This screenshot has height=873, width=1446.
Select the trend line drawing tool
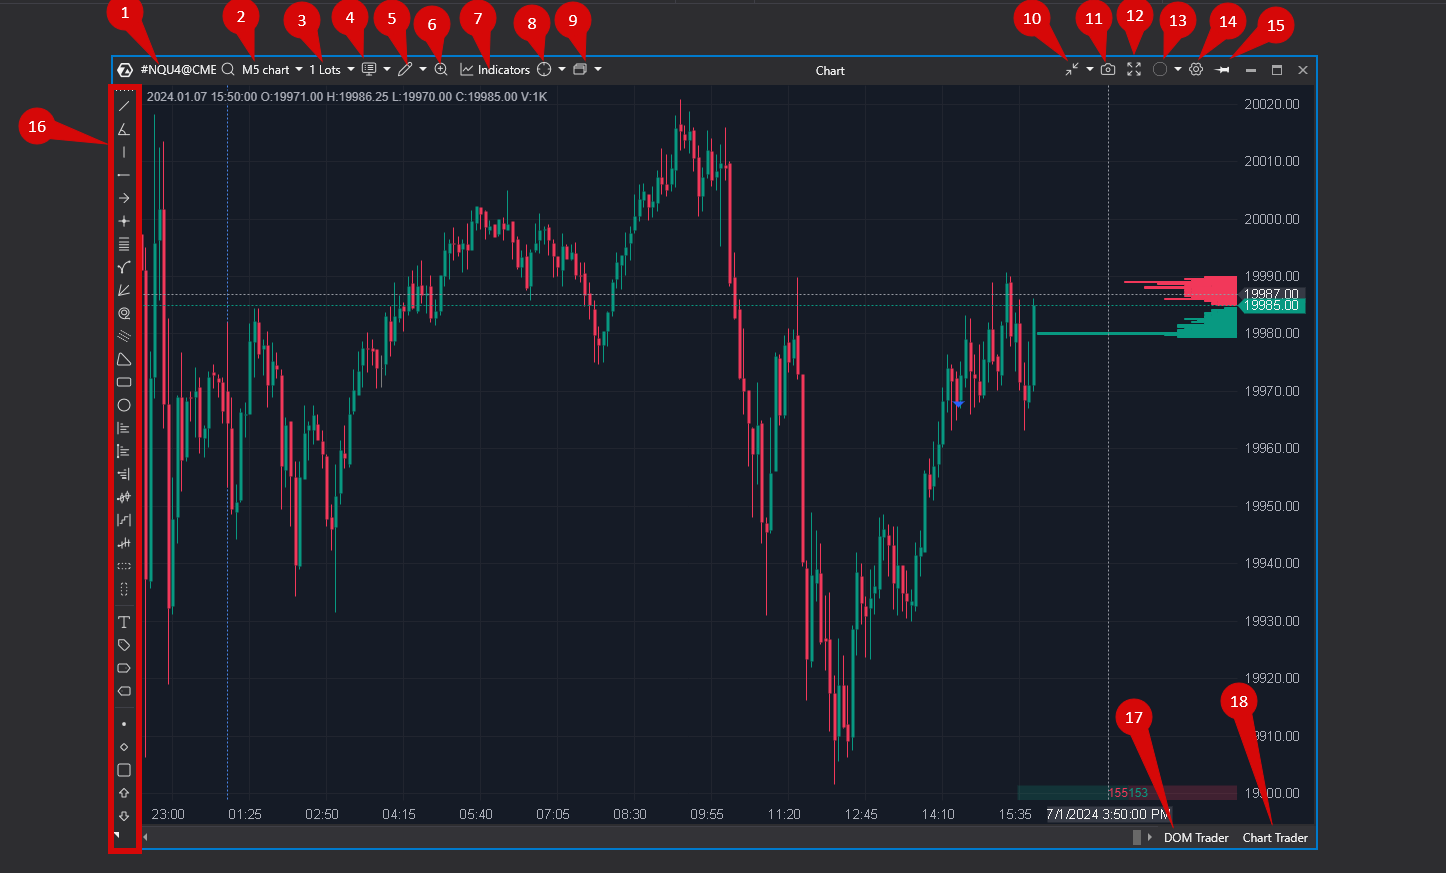point(124,105)
